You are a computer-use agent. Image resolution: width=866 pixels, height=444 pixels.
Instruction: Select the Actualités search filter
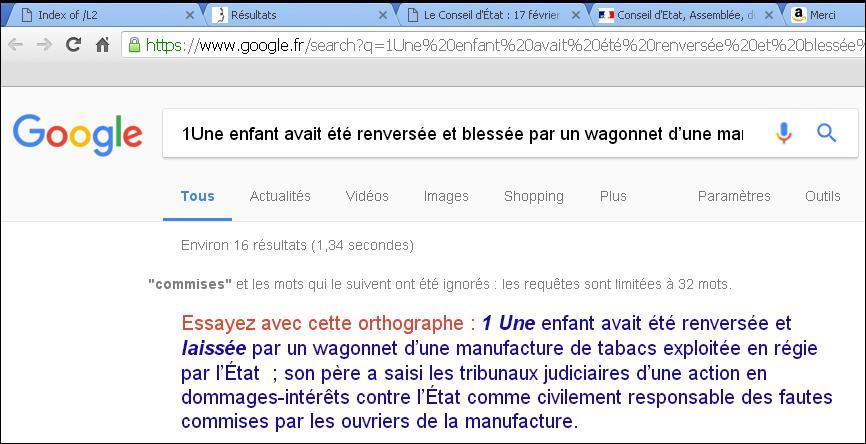click(x=280, y=196)
